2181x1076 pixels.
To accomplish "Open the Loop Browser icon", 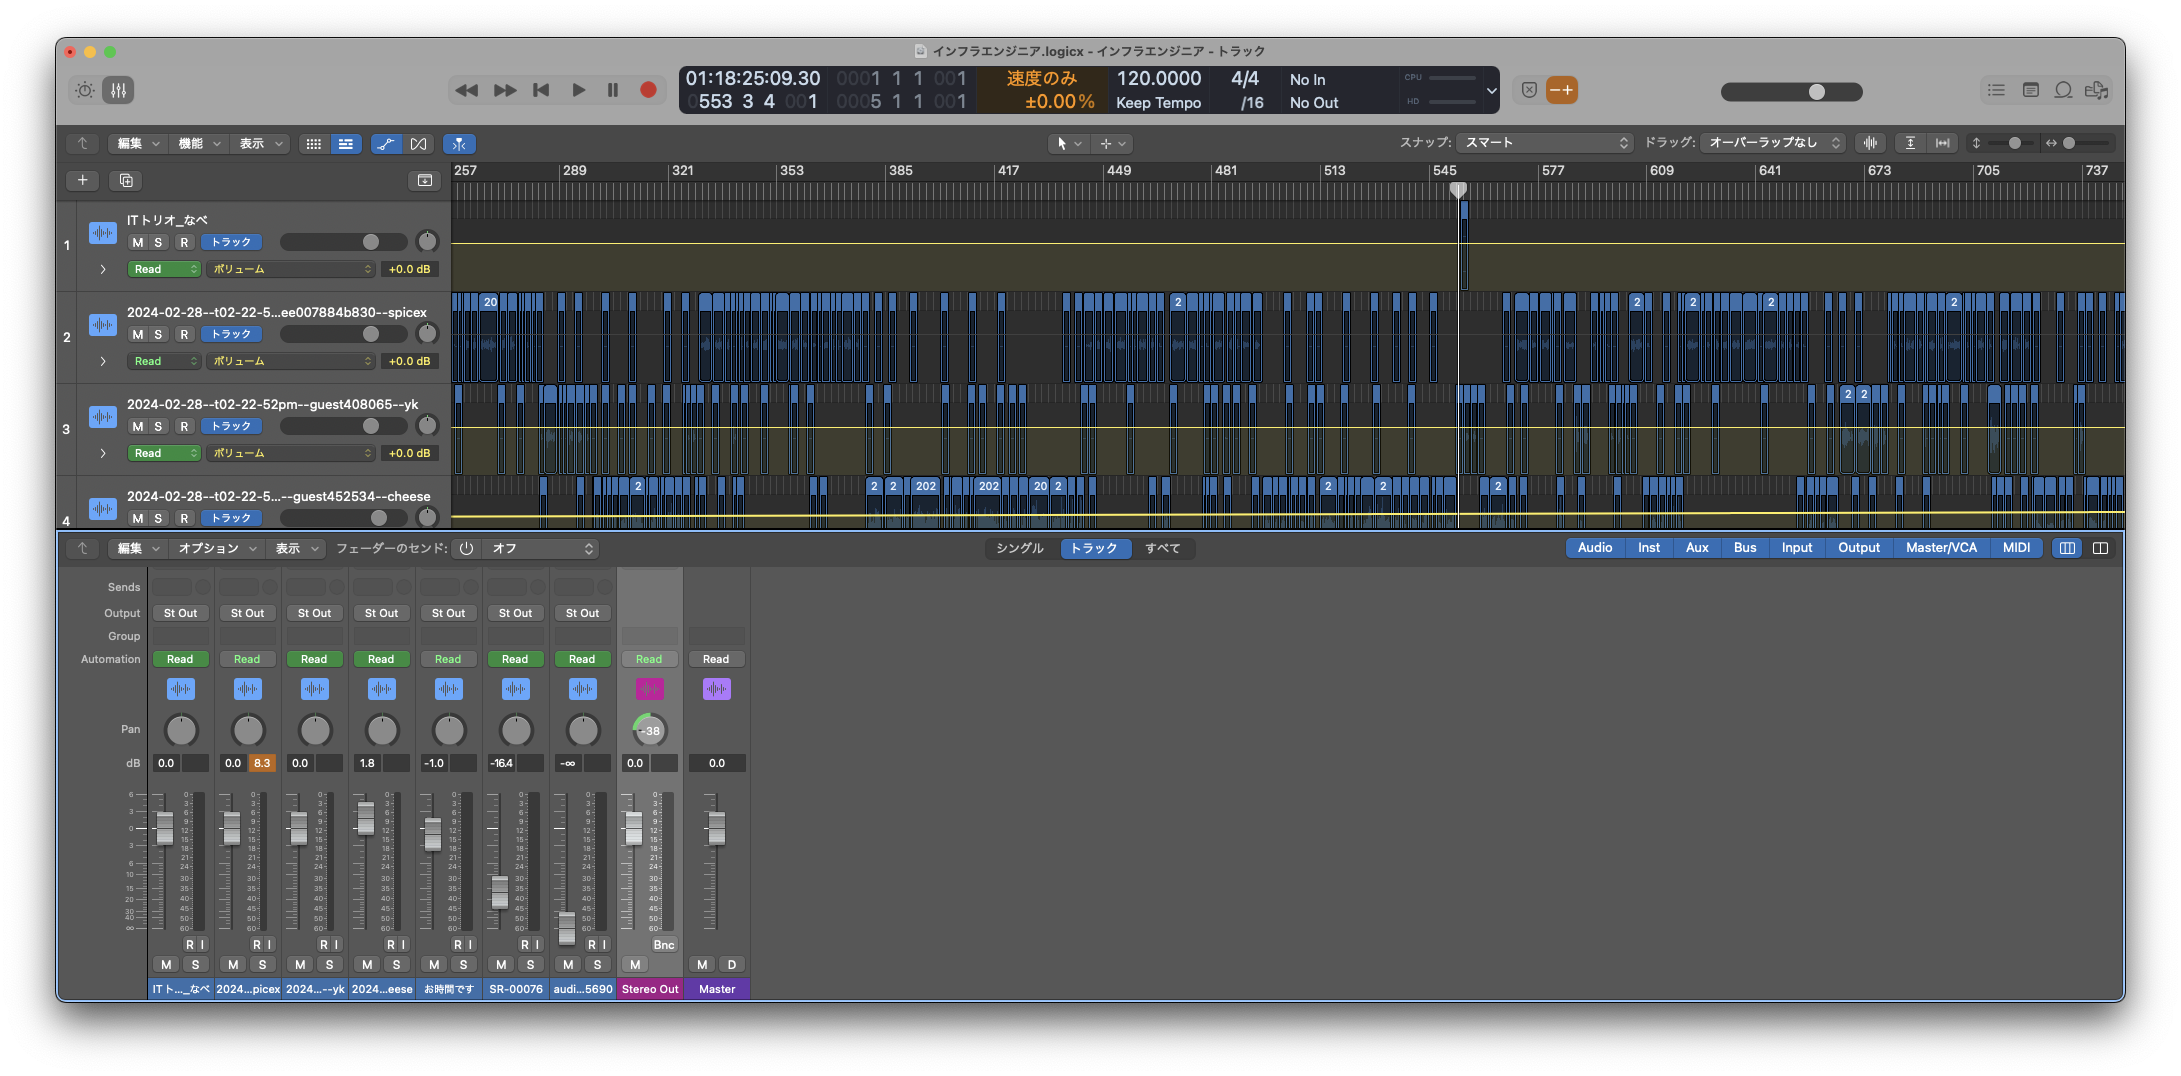I will click(2063, 90).
